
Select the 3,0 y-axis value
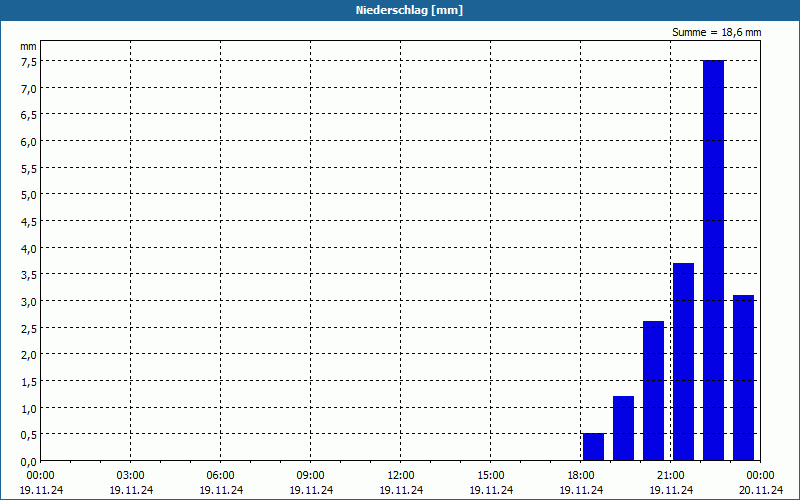(29, 302)
